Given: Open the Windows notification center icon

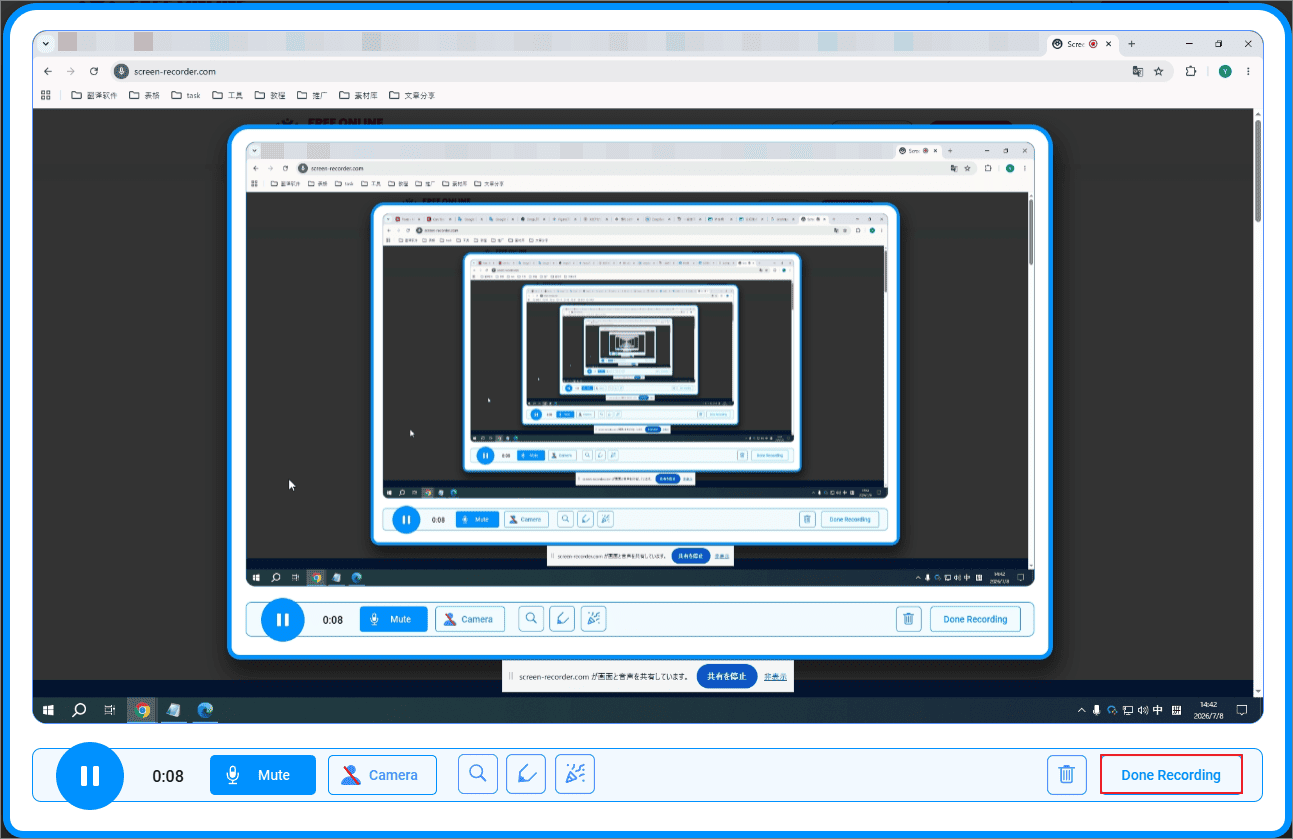Looking at the screenshot, I should tap(1241, 711).
